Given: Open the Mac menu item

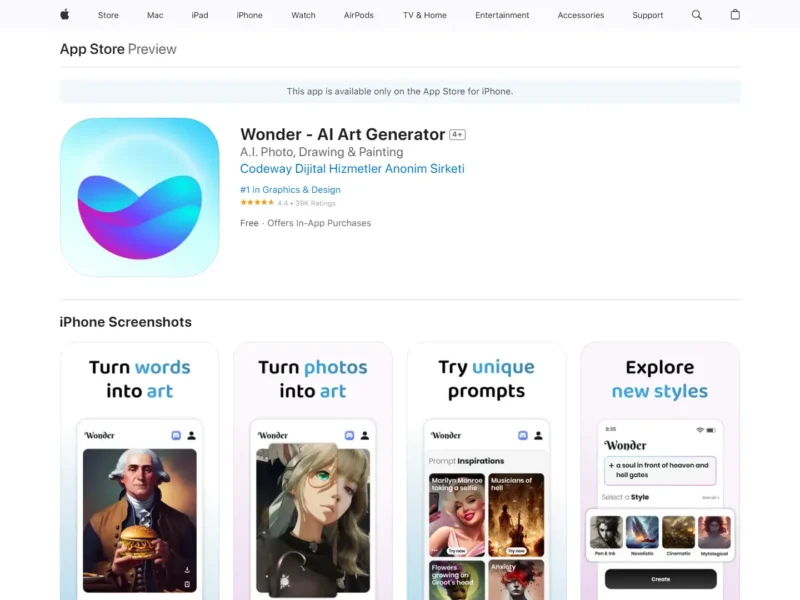Looking at the screenshot, I should pyautogui.click(x=155, y=15).
